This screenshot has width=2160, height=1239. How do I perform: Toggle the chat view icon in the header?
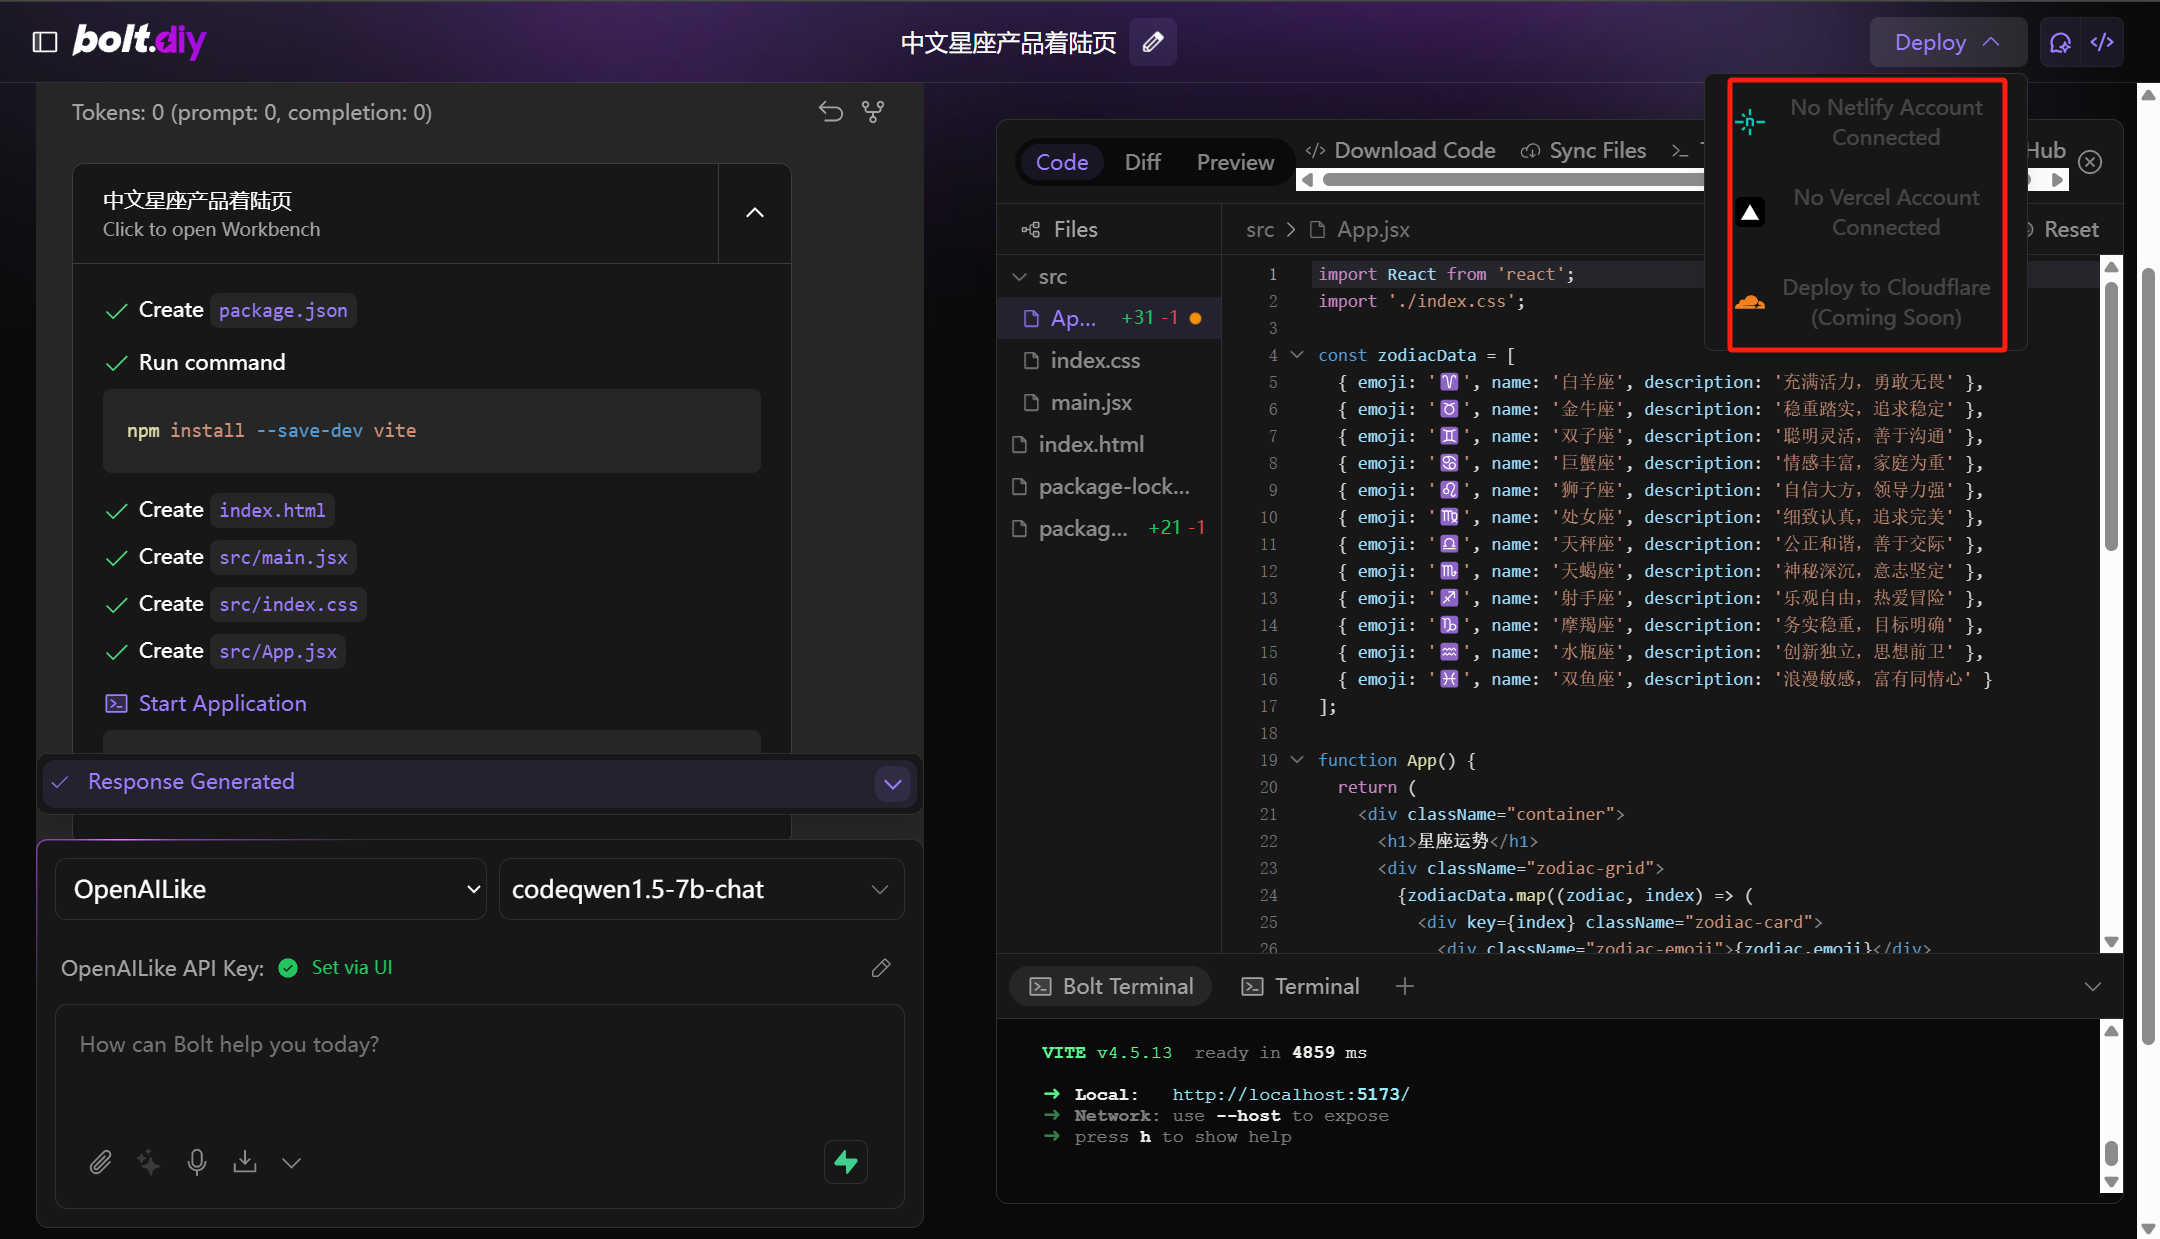pyautogui.click(x=2060, y=42)
